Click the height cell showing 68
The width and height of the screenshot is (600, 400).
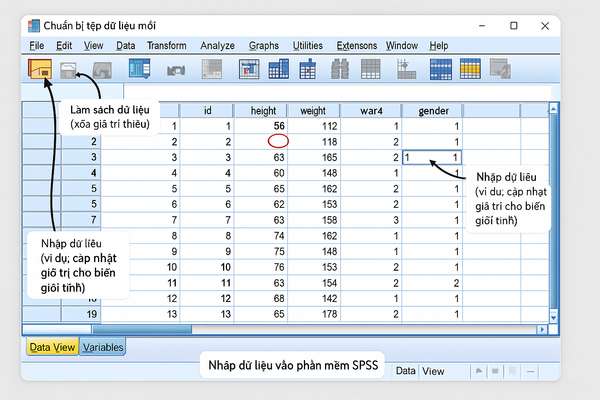click(261, 299)
